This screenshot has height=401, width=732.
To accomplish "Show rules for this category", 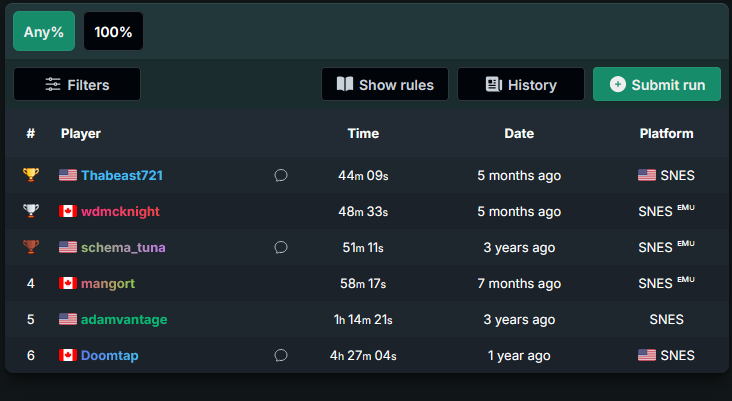I will click(x=385, y=84).
